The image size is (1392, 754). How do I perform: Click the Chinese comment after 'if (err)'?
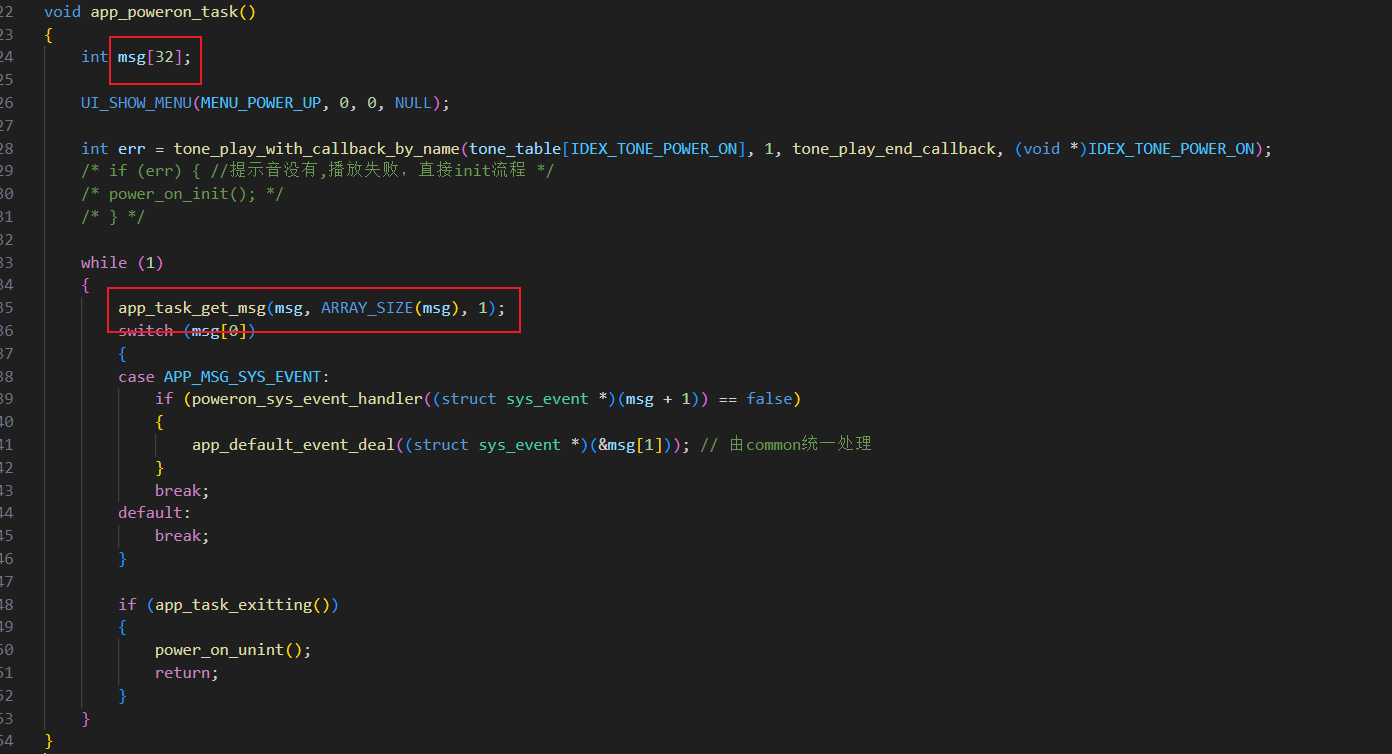(382, 171)
